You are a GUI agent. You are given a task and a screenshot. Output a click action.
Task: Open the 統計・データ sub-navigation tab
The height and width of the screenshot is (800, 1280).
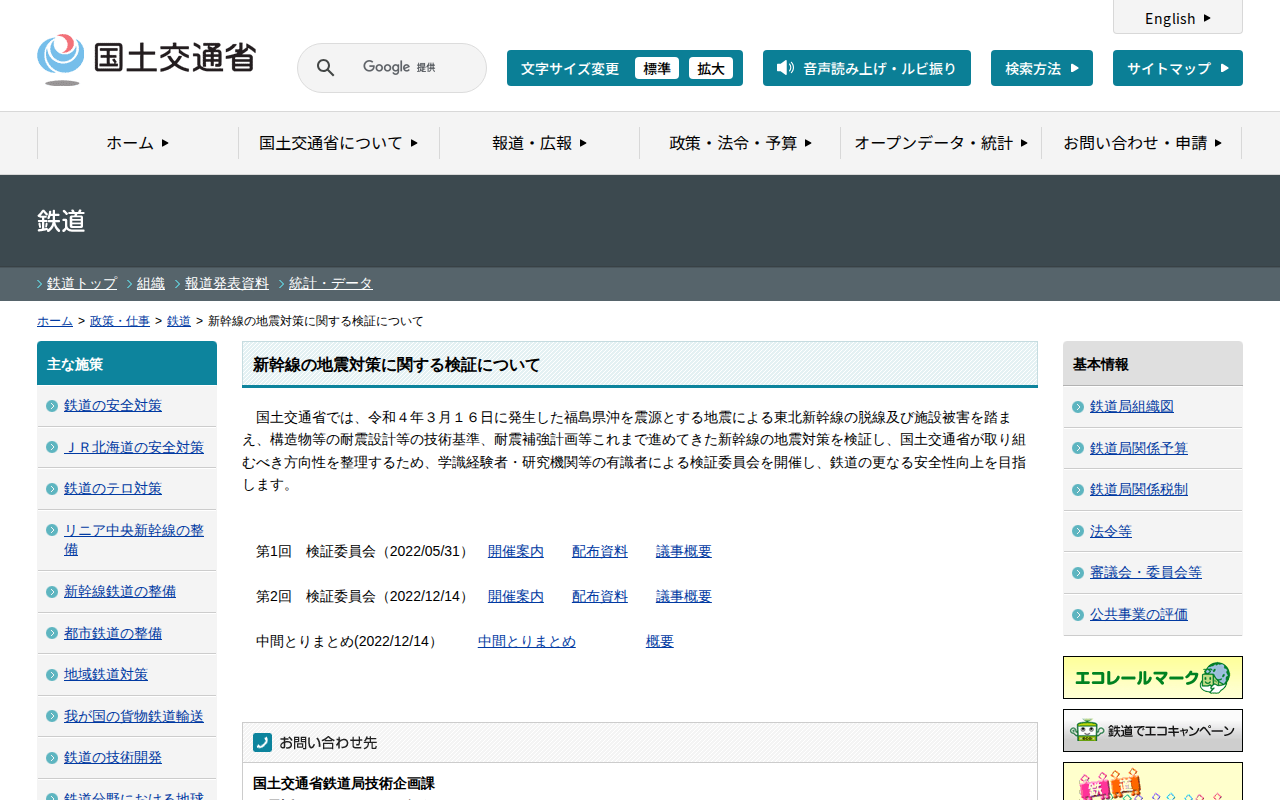point(330,283)
